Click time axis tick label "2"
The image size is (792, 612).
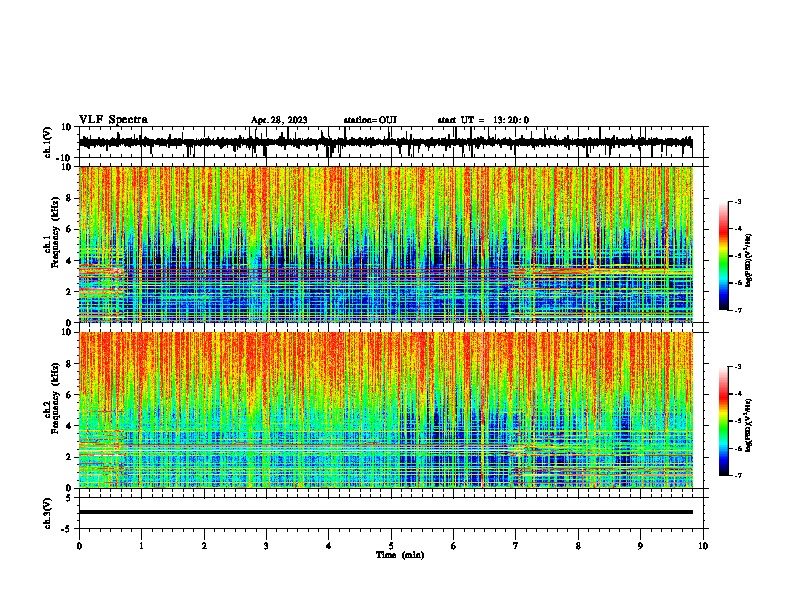[x=204, y=546]
